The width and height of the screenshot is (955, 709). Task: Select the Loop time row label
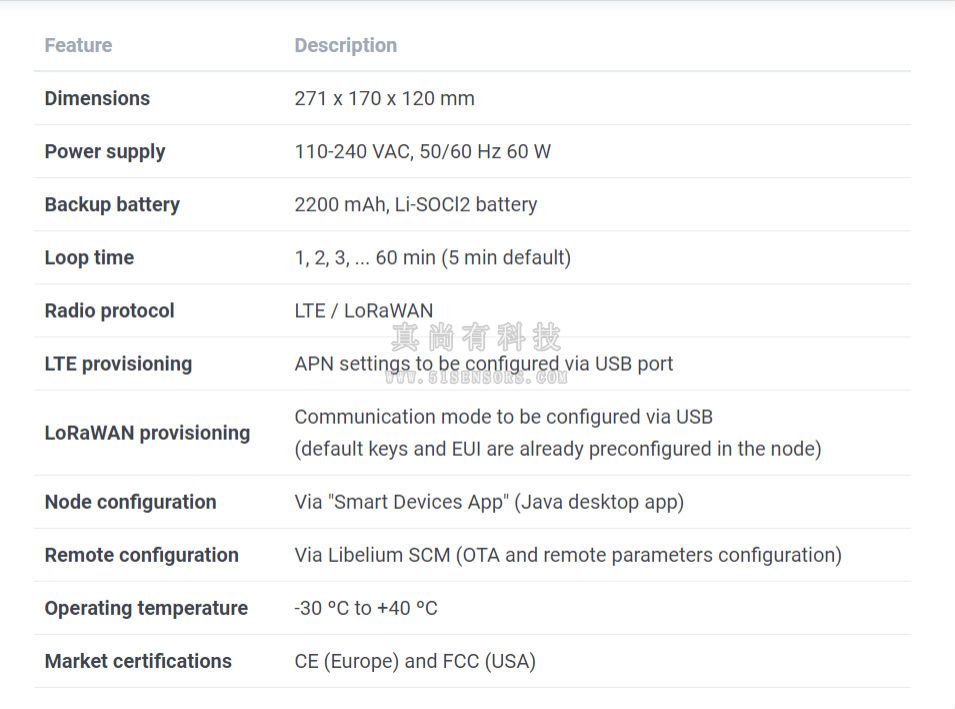pyautogui.click(x=89, y=258)
